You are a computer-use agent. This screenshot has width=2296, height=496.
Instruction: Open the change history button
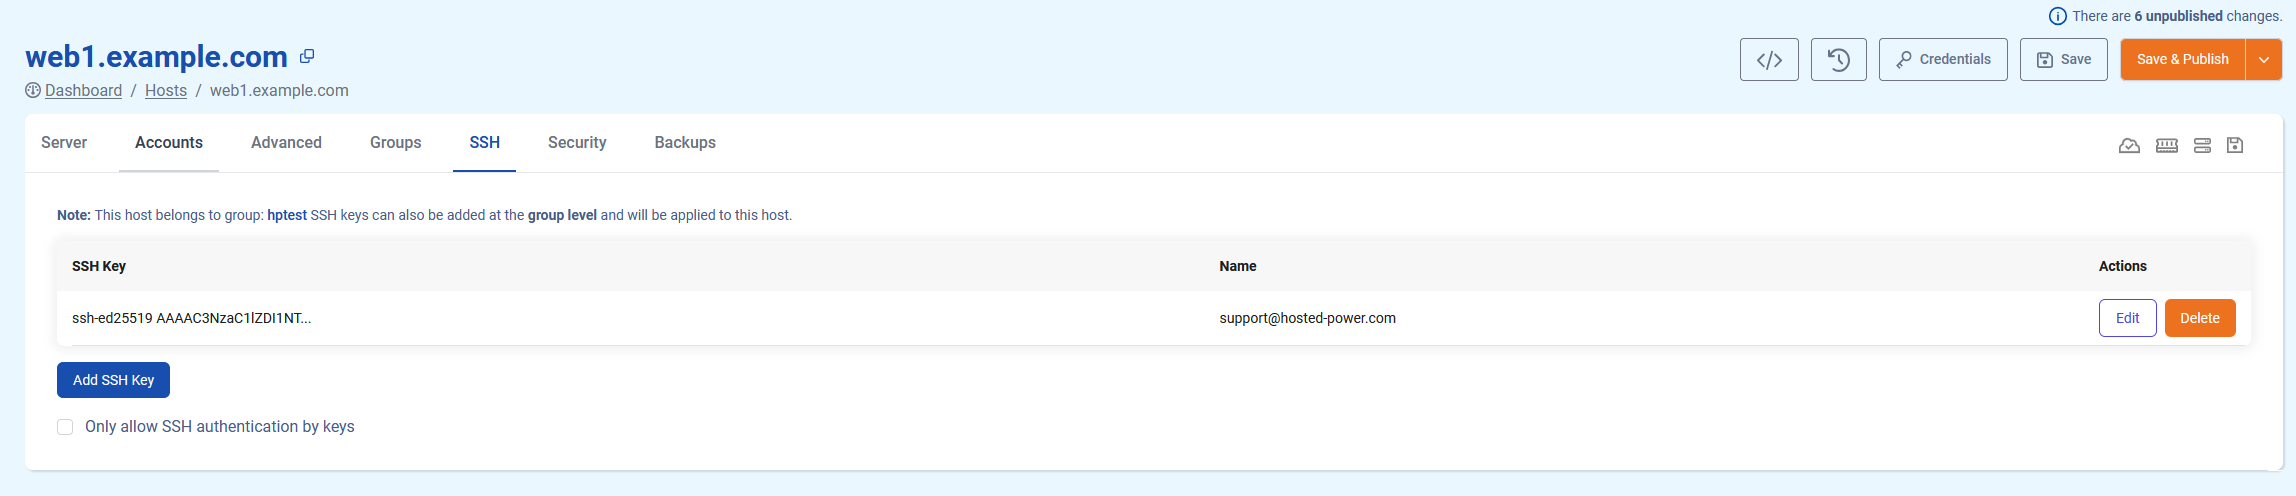coord(1838,60)
